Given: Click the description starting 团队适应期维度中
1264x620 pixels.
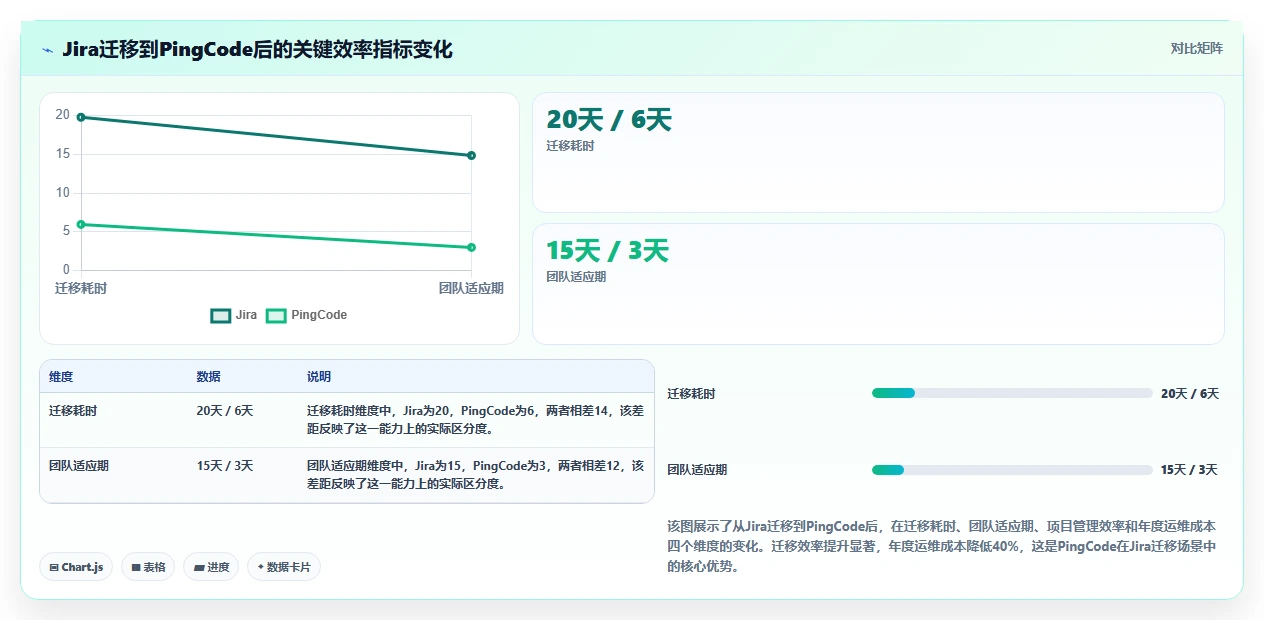Looking at the screenshot, I should 475,475.
